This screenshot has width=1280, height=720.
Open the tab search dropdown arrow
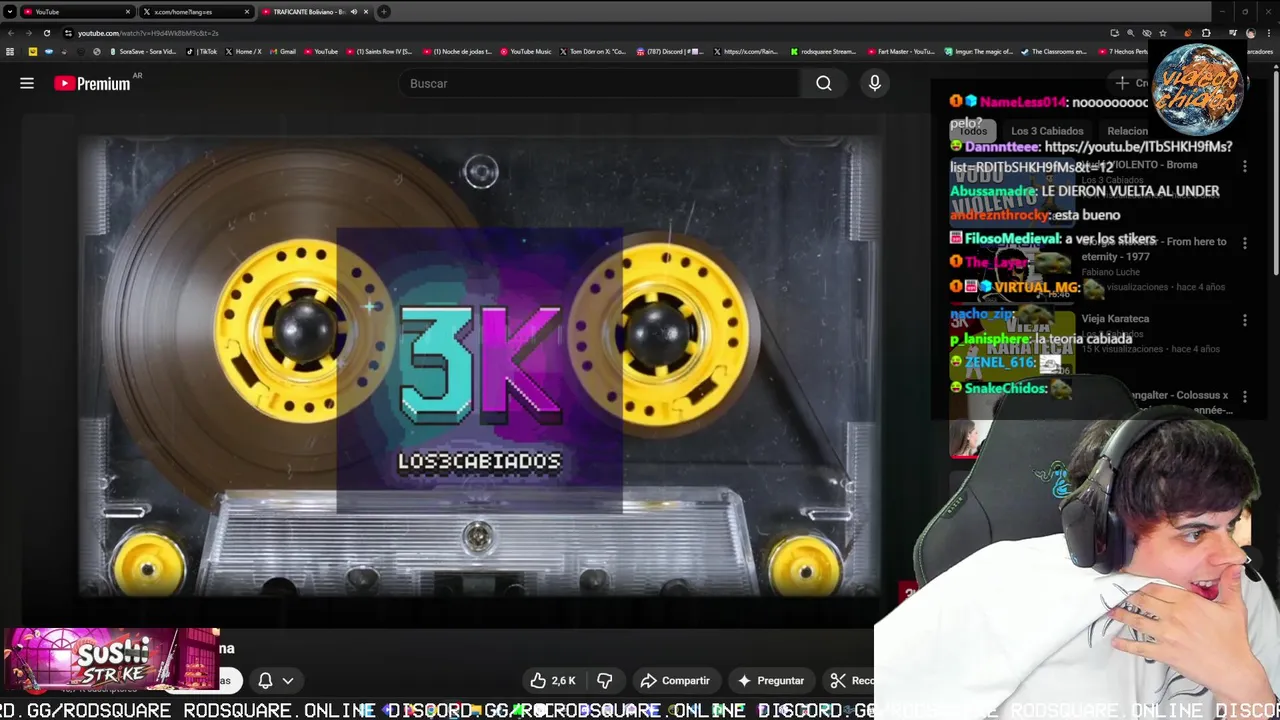point(9,12)
